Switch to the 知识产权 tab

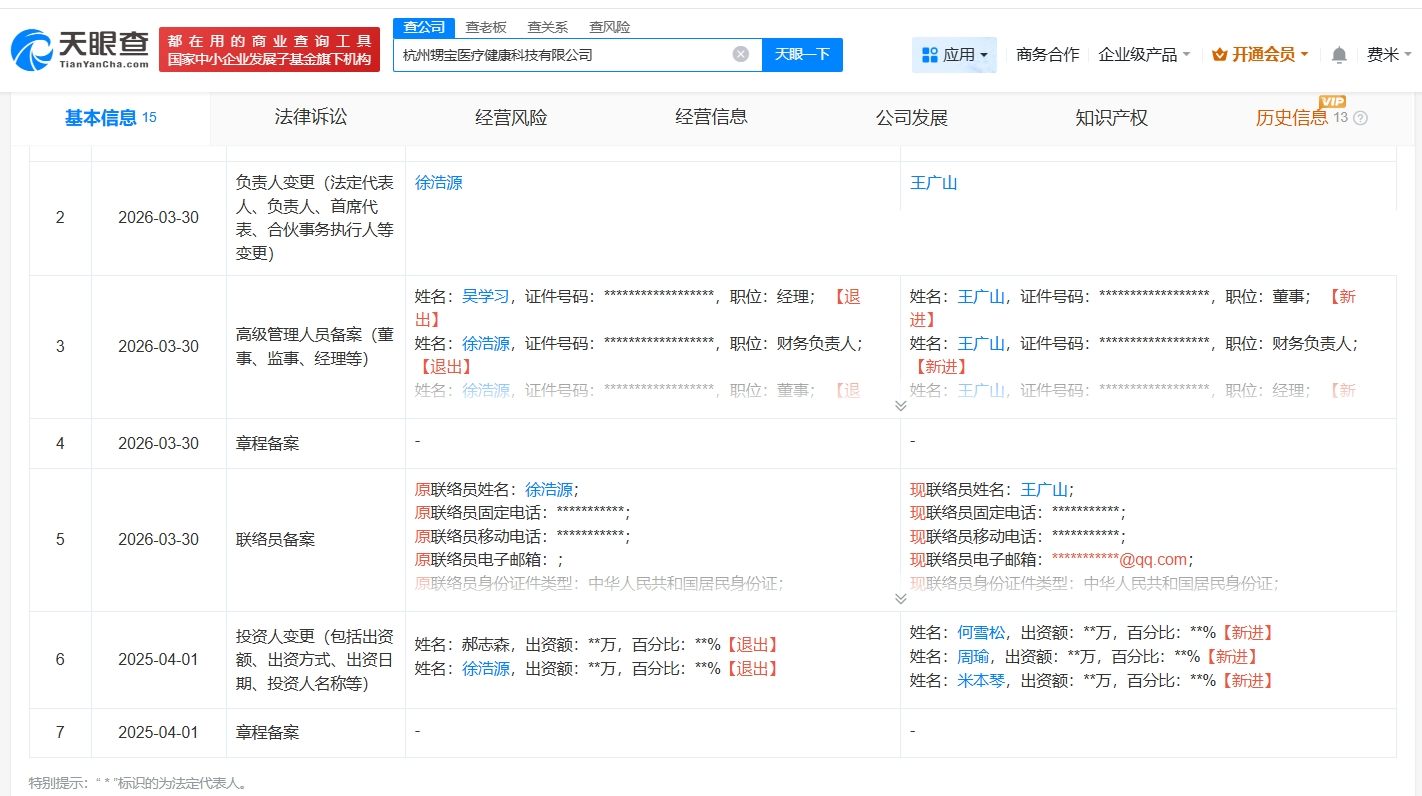[x=1111, y=118]
